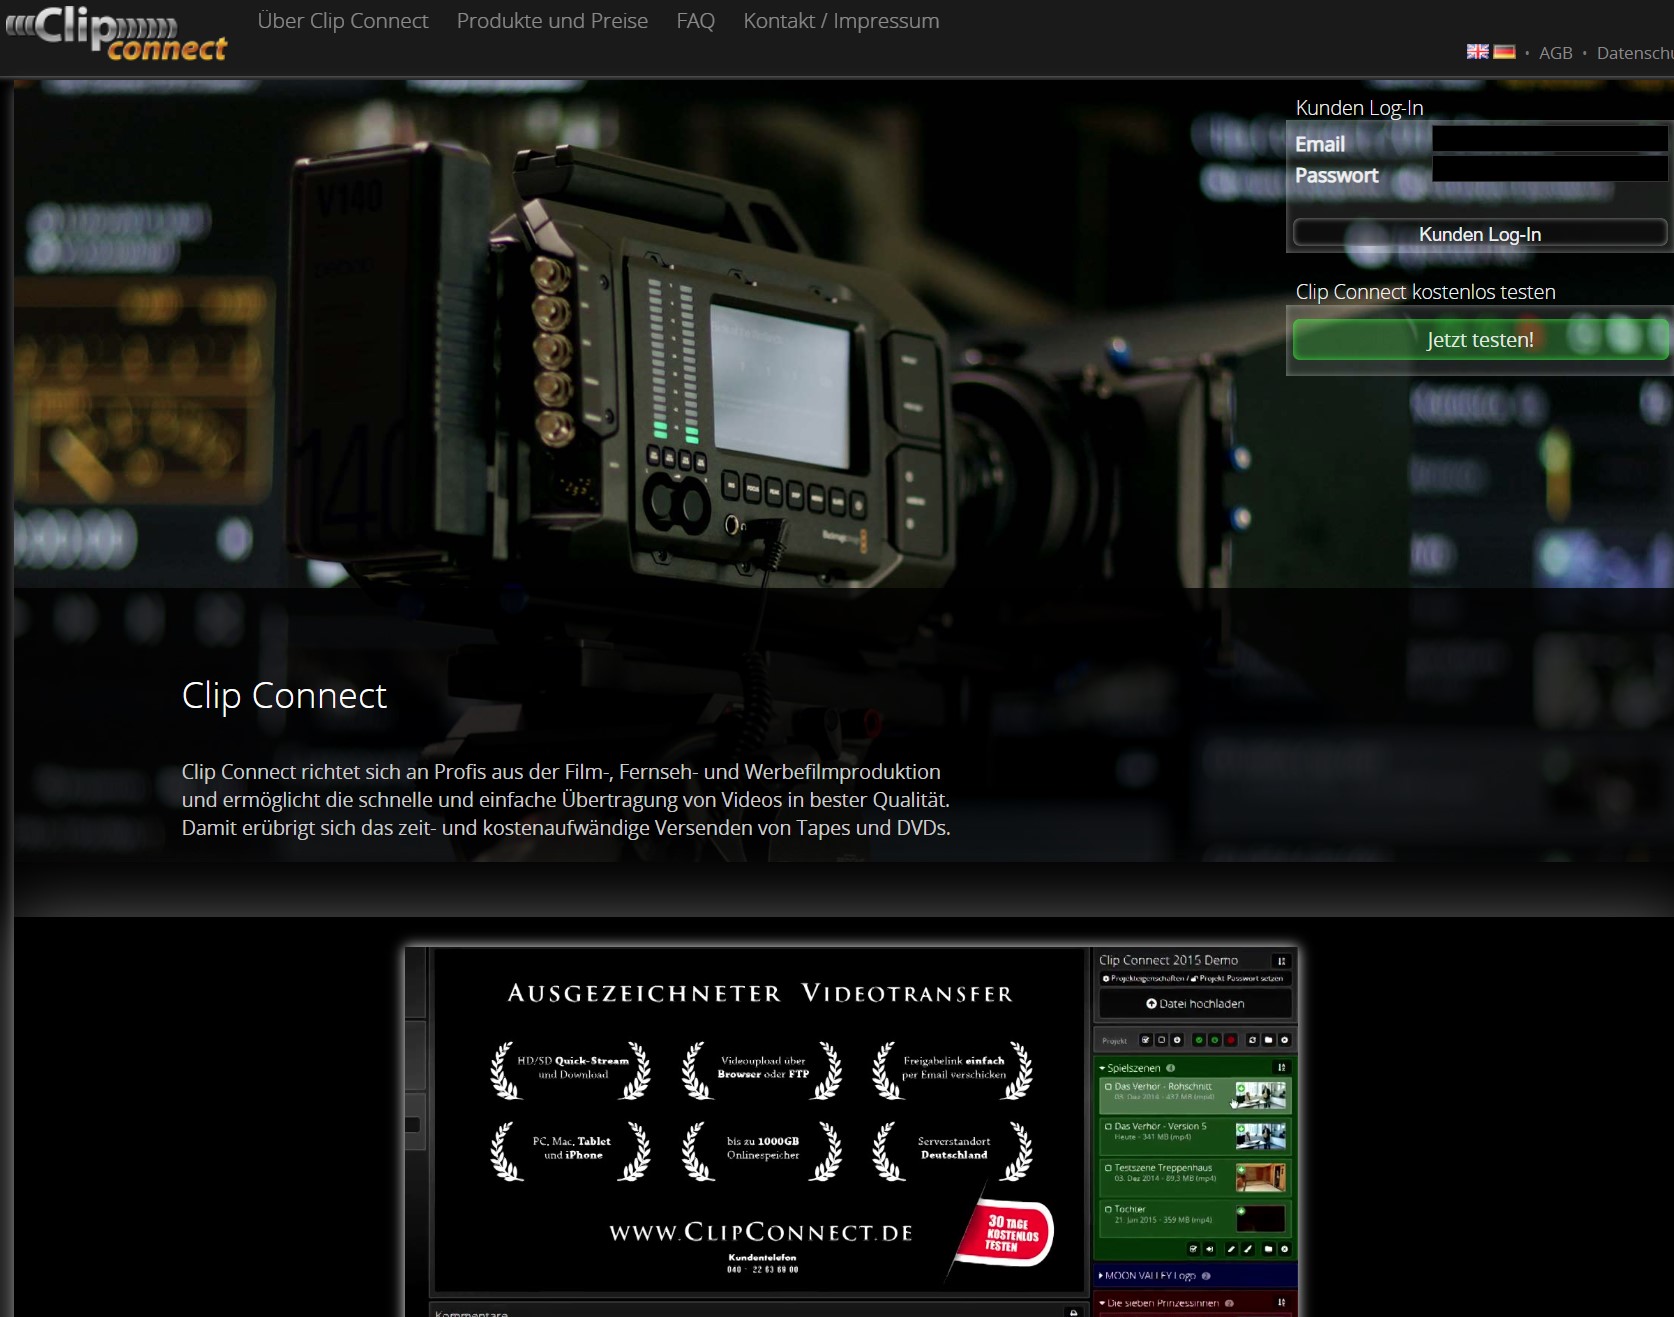Click the Projekteigenschaften link in demo panel

[1144, 978]
